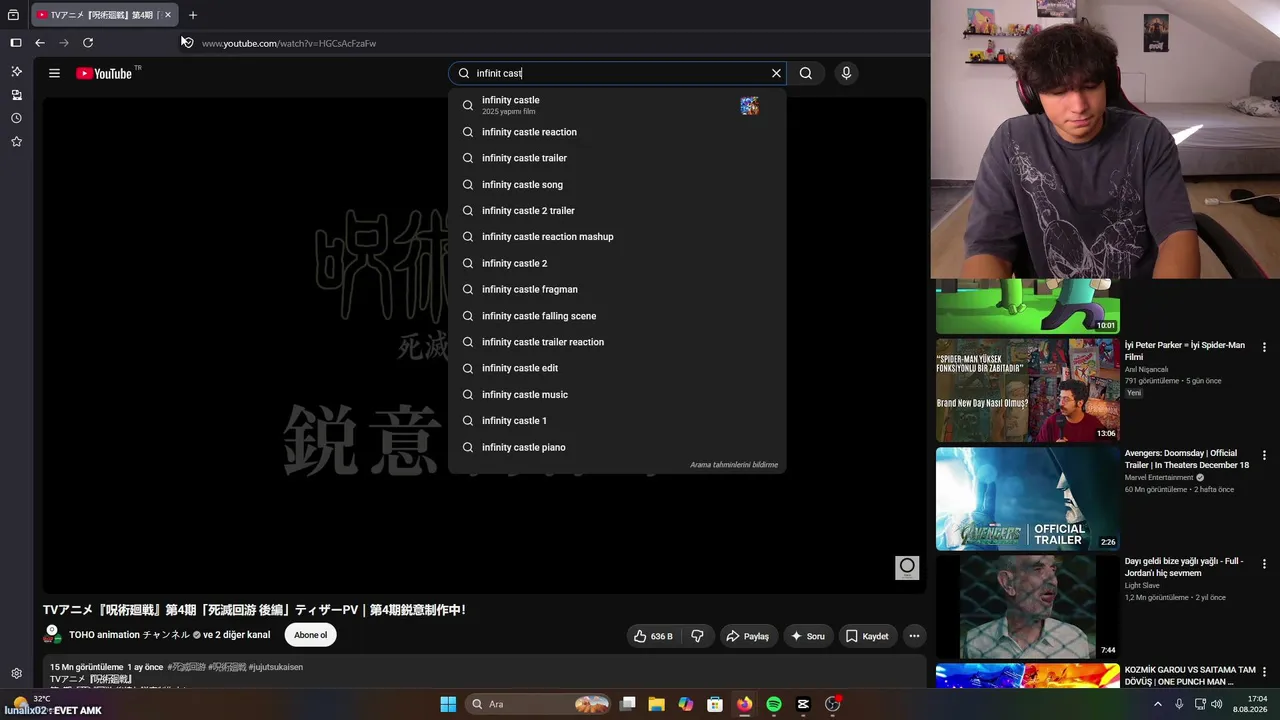Open the taskbar volume speaker icon

(1217, 704)
